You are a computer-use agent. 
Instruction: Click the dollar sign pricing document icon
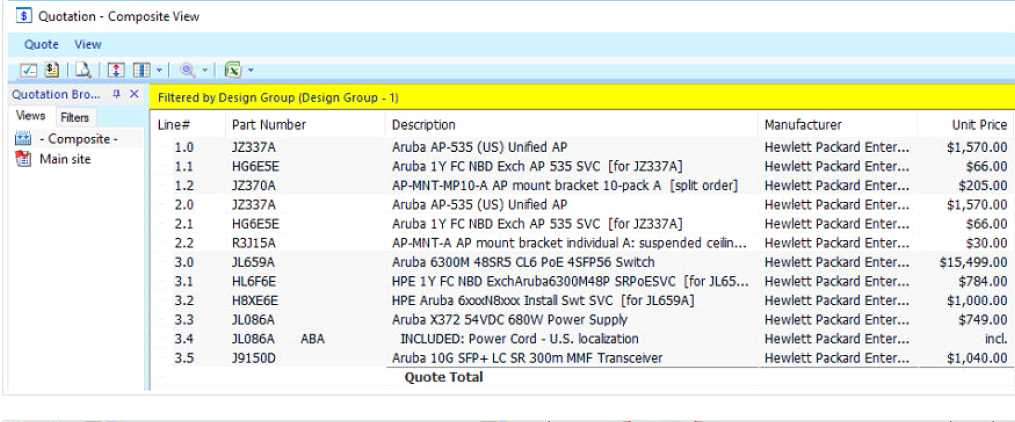tap(50, 70)
